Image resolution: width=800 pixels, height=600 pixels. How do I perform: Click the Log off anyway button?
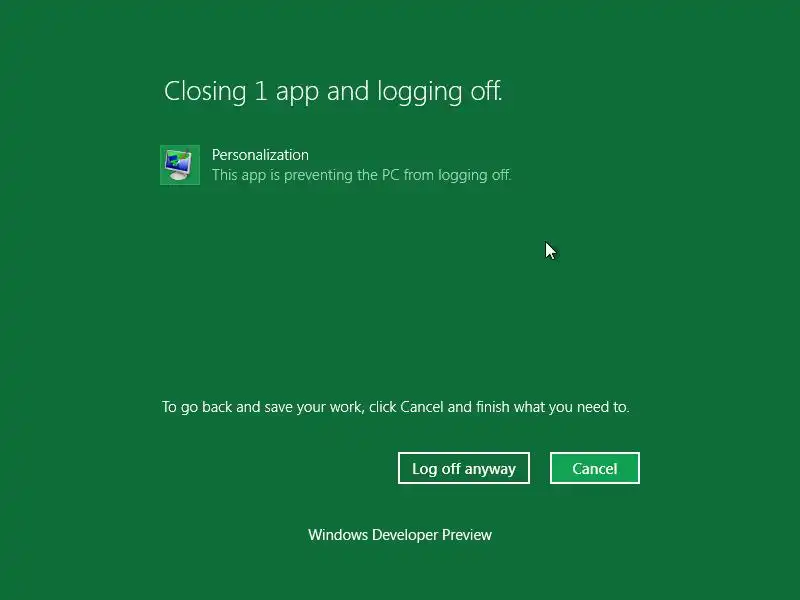pyautogui.click(x=464, y=468)
